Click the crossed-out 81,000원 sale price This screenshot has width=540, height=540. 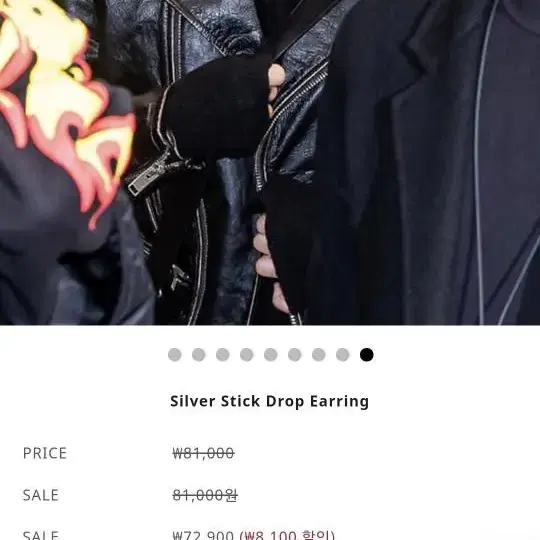(205, 496)
